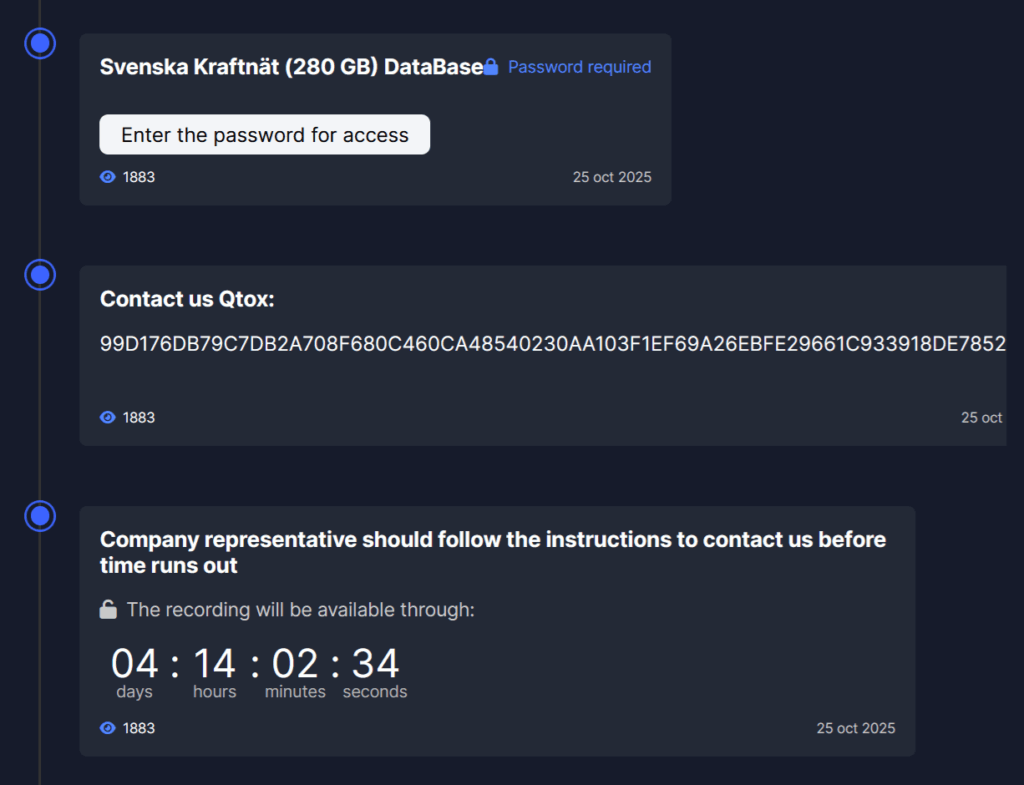Click the countdown seconds value 34
Screen dimensions: 1024x785
click(x=375, y=664)
